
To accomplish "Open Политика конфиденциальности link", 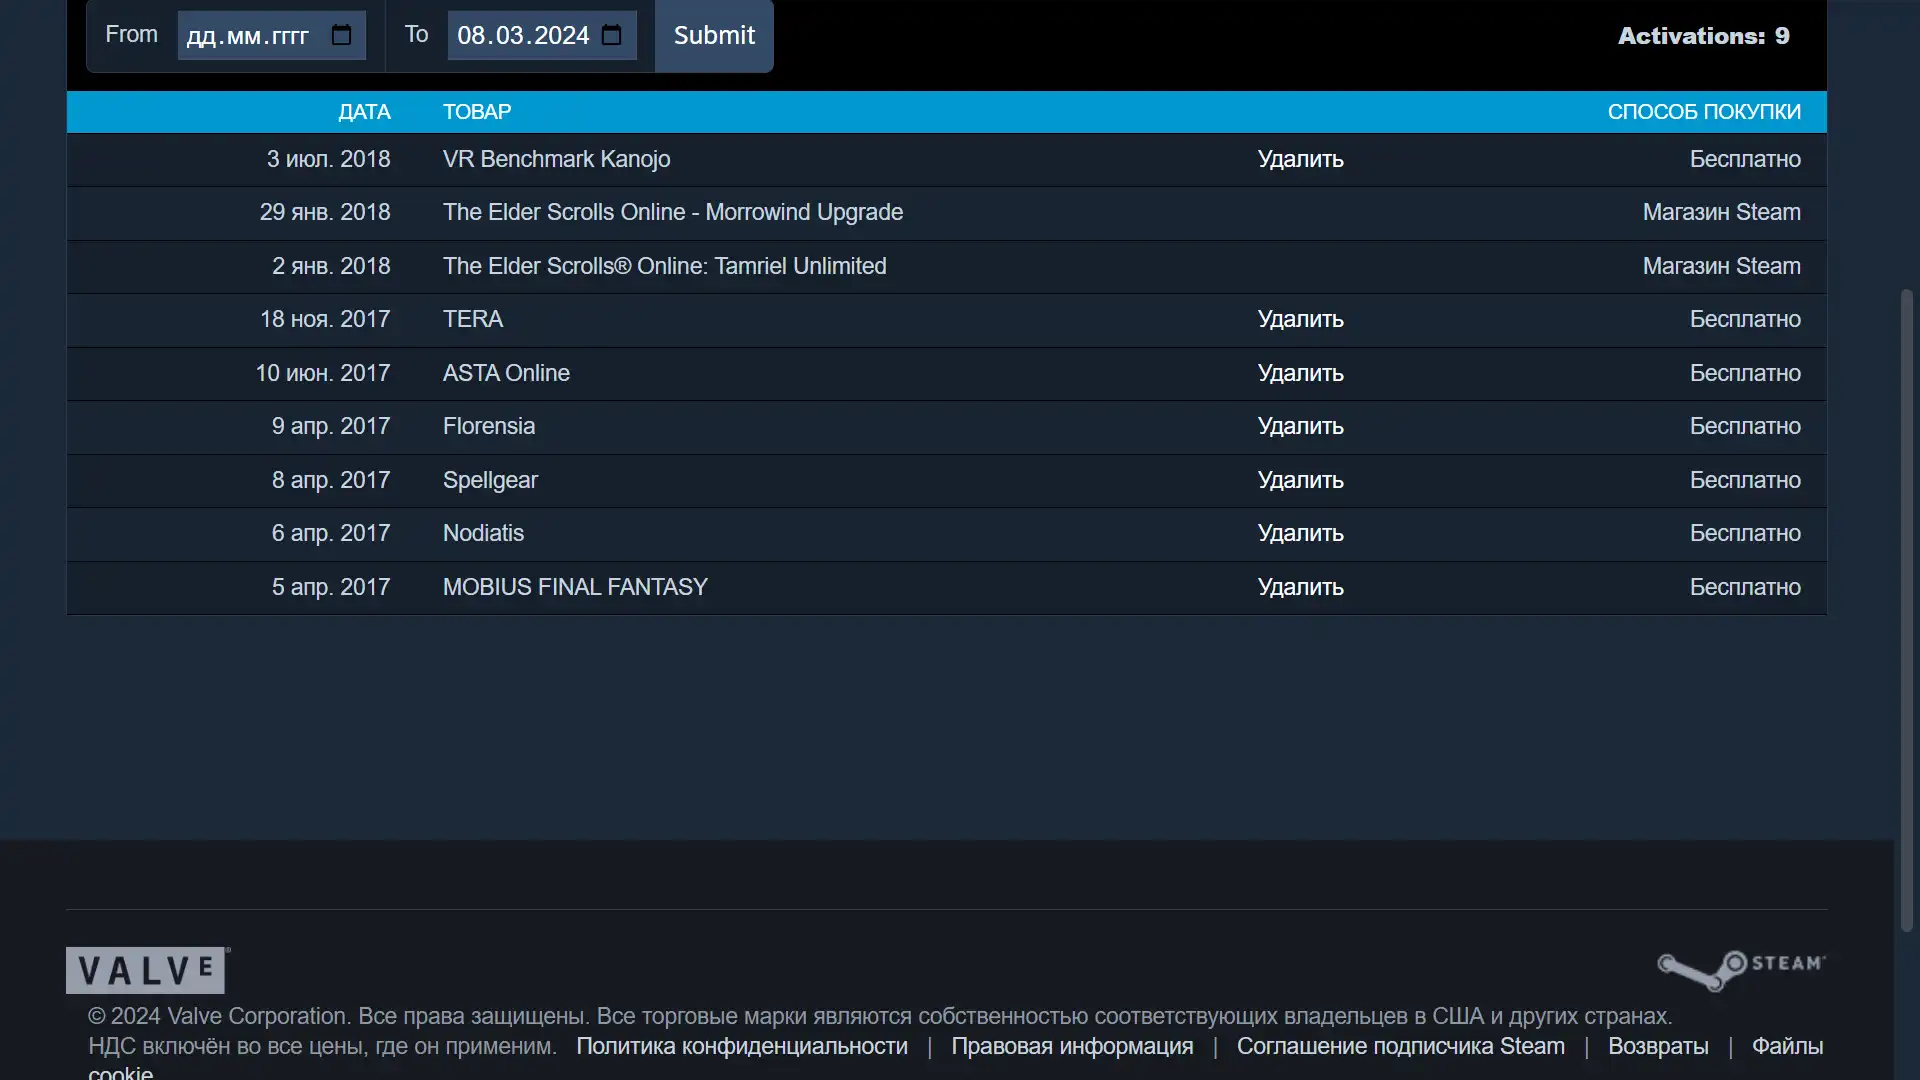I will click(x=742, y=1046).
